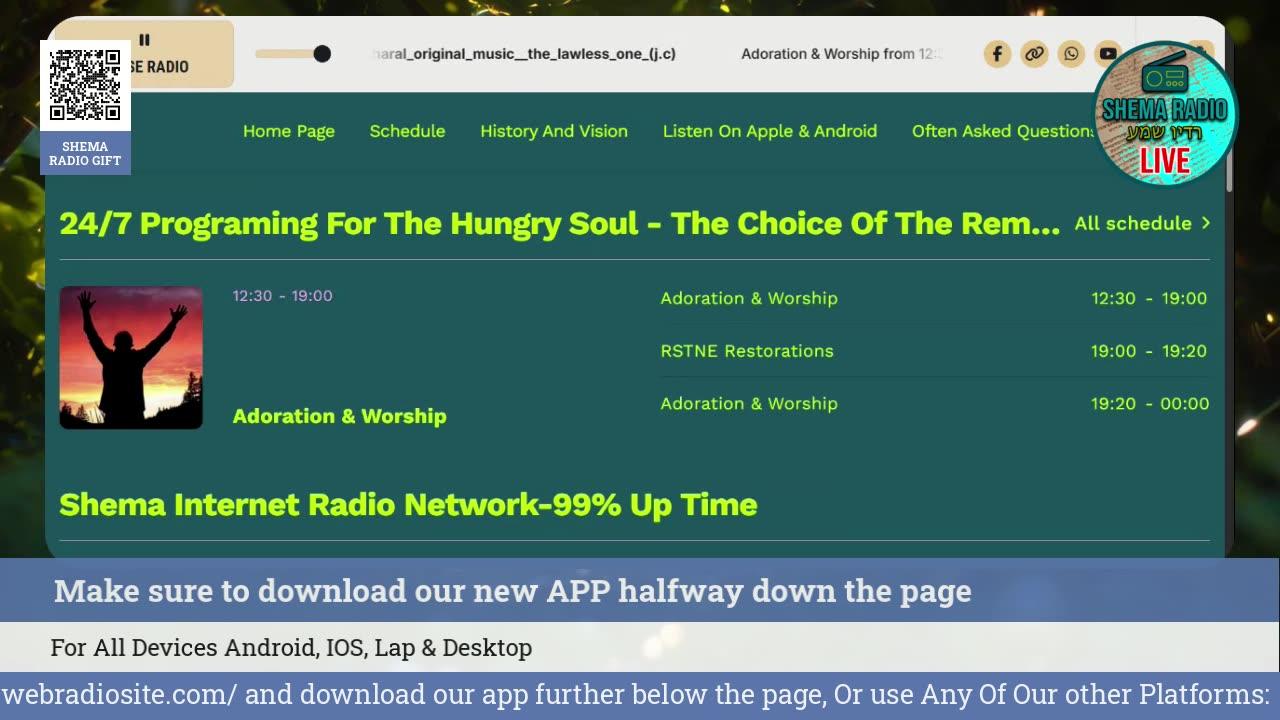Click the 19:00 - 19:20 time text
This screenshot has width=1280, height=720.
(x=1149, y=351)
